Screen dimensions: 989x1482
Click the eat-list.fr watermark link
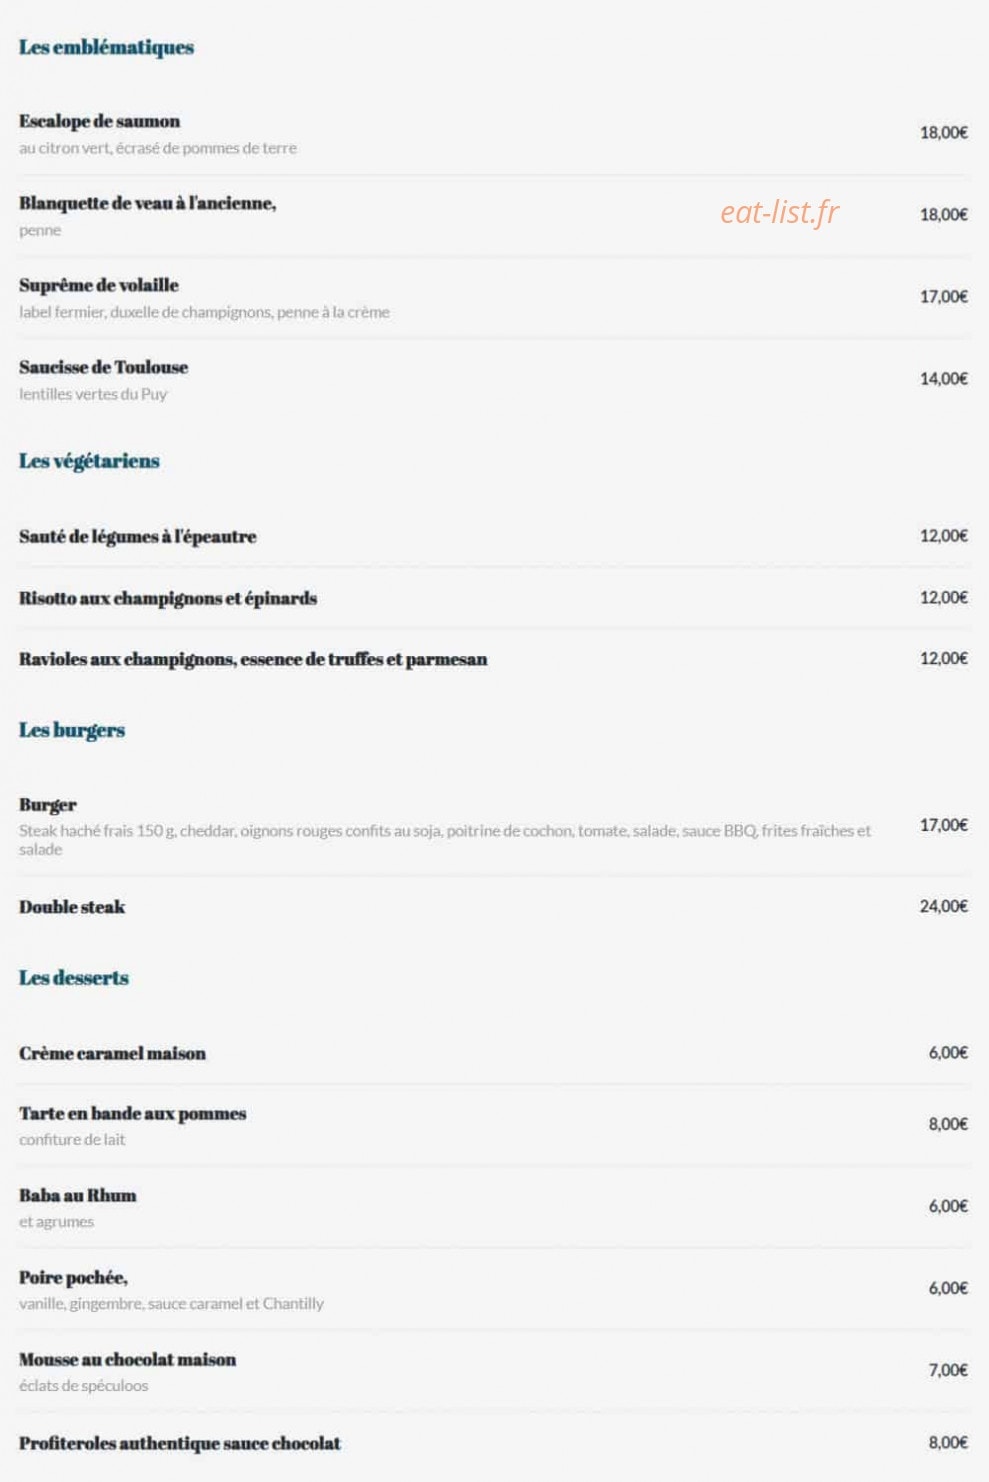click(779, 212)
